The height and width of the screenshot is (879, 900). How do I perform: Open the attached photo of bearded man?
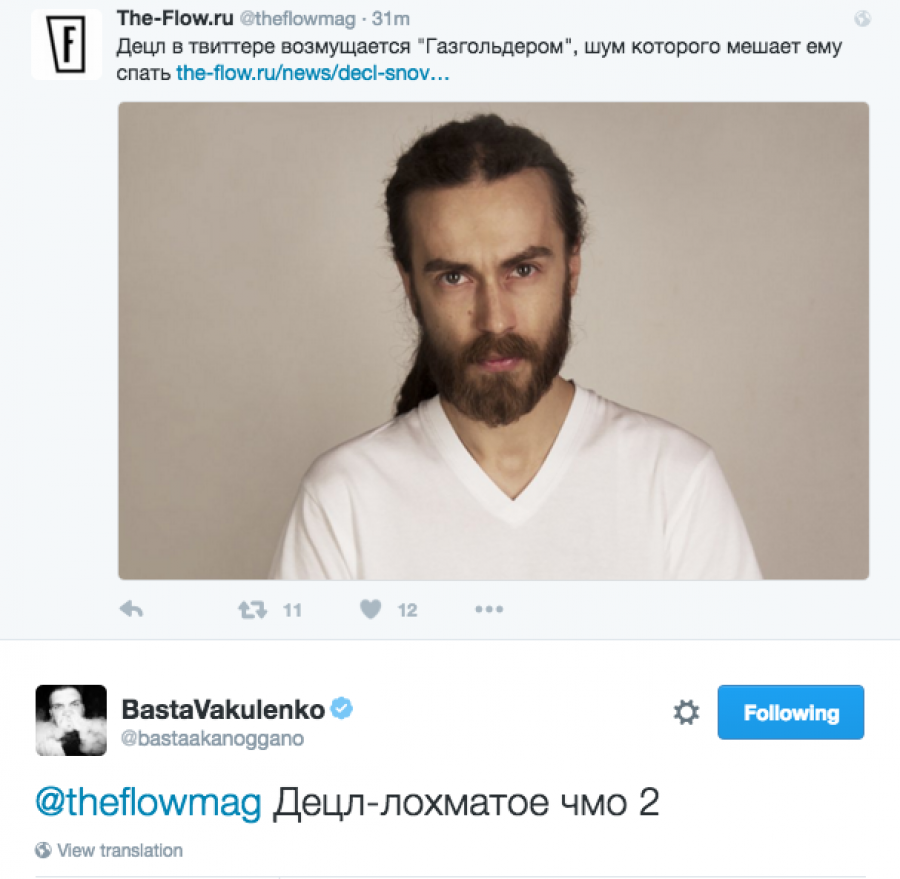pyautogui.click(x=494, y=341)
